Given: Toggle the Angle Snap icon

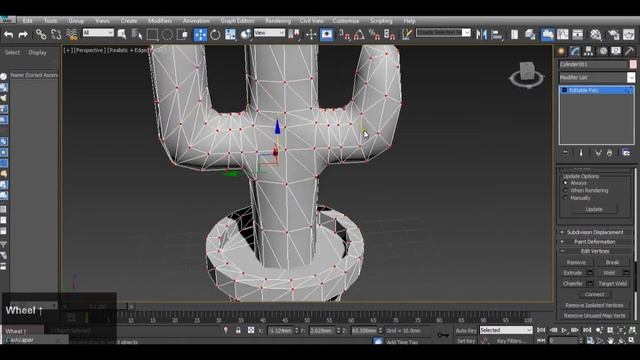Looking at the screenshot, I should click(x=359, y=35).
